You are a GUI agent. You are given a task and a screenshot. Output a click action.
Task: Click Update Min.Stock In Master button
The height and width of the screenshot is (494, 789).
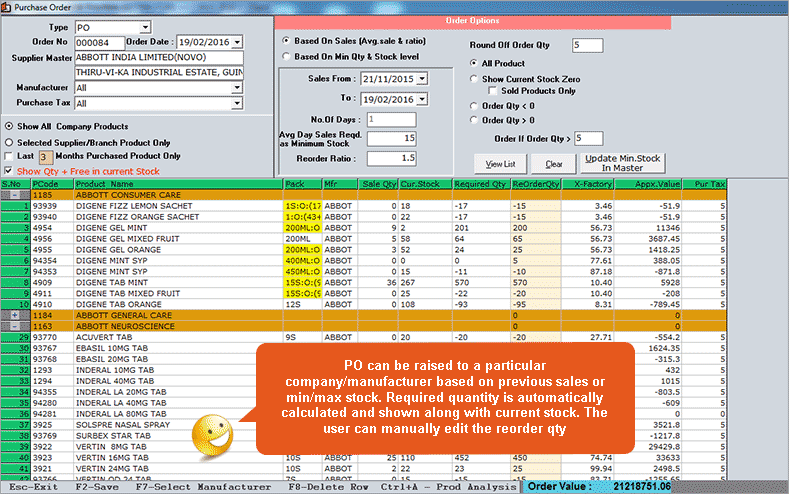[622, 163]
